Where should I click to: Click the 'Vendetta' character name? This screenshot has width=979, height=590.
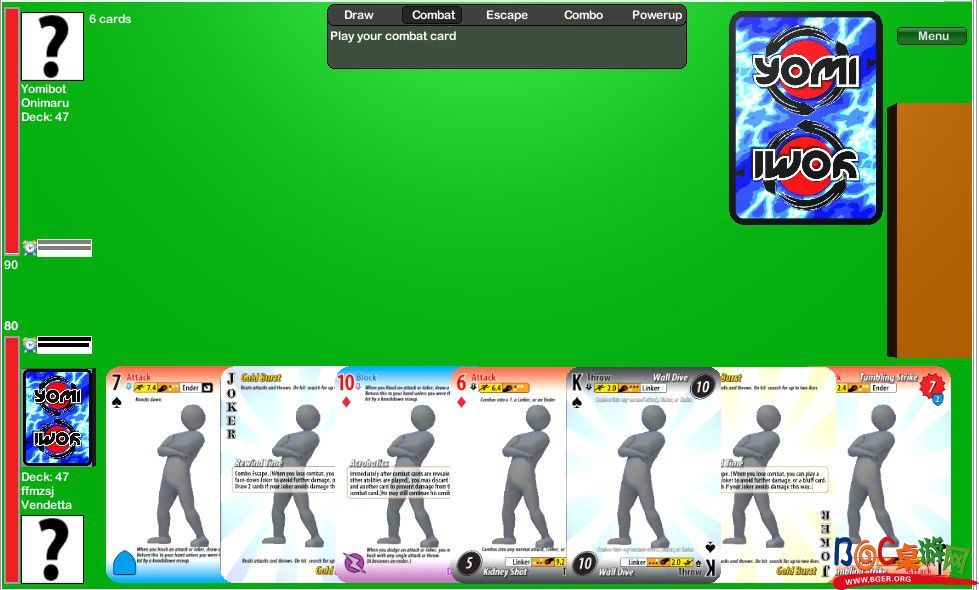tap(46, 504)
